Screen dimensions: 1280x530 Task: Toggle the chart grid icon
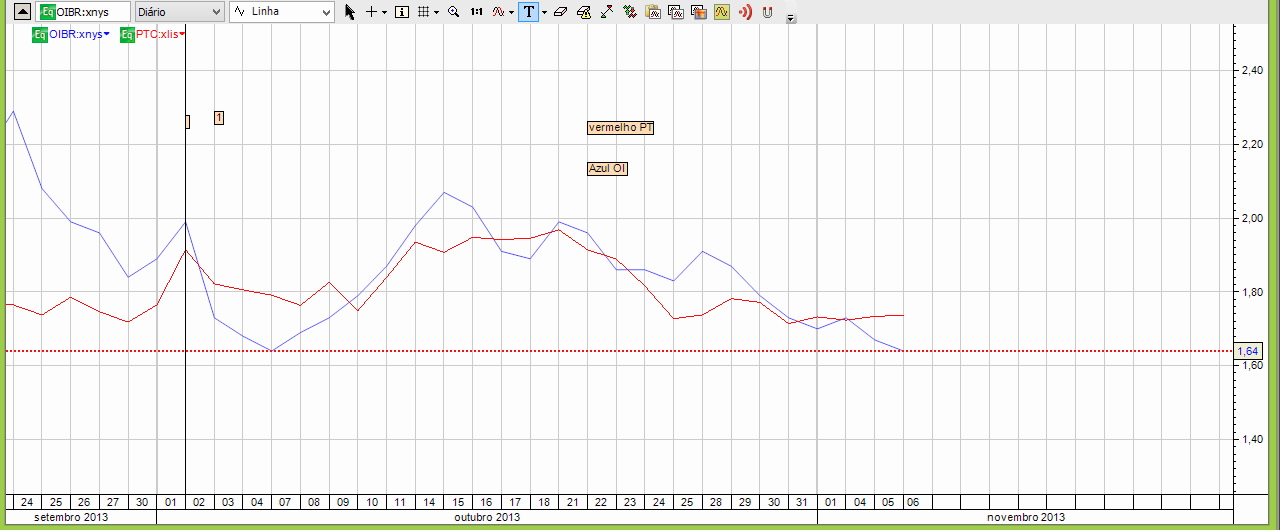pos(424,12)
